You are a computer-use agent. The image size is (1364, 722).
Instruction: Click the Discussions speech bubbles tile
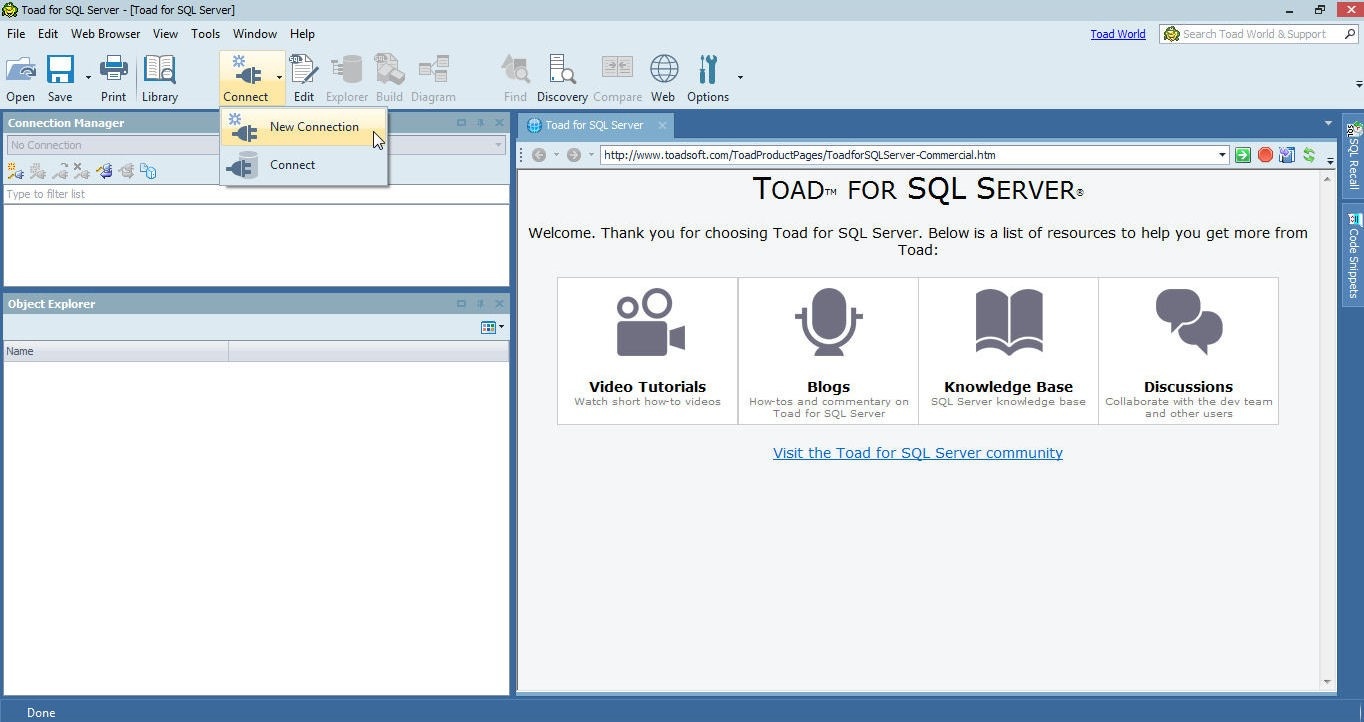coord(1188,351)
